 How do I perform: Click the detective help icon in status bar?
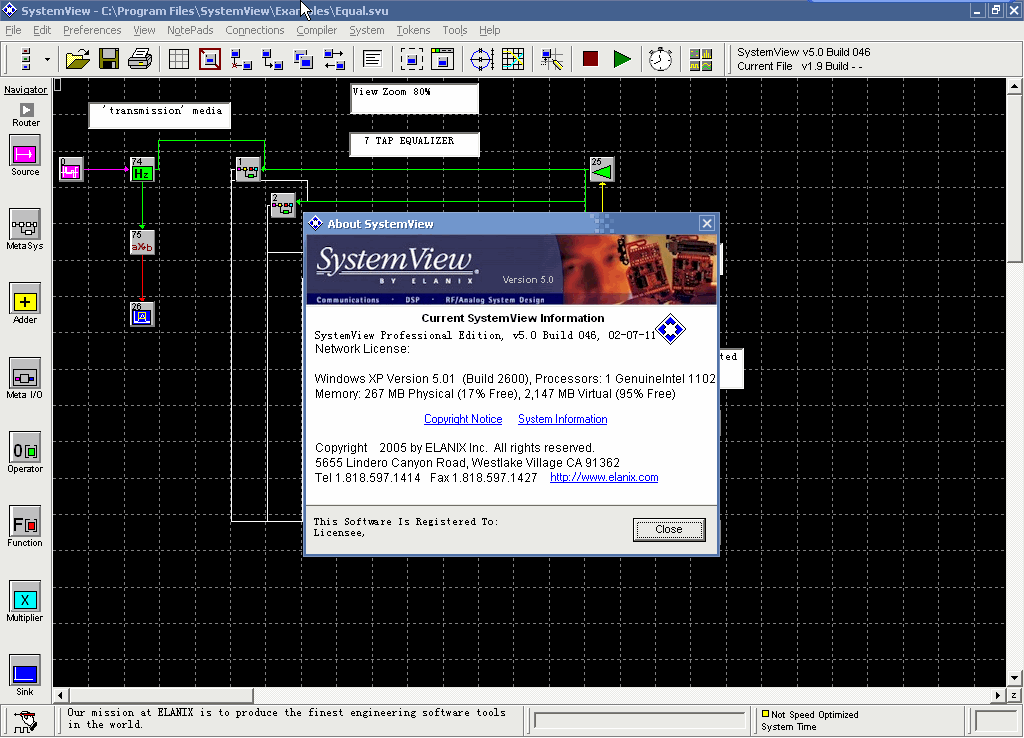pyautogui.click(x=25, y=720)
